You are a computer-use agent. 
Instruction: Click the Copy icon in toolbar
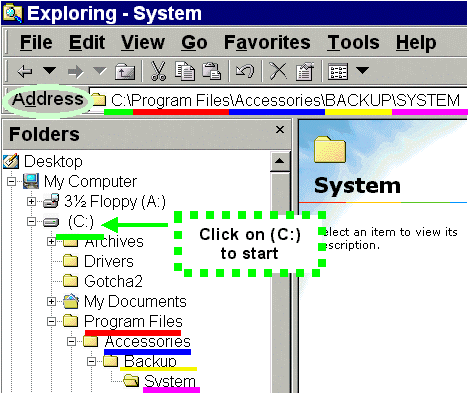(185, 71)
